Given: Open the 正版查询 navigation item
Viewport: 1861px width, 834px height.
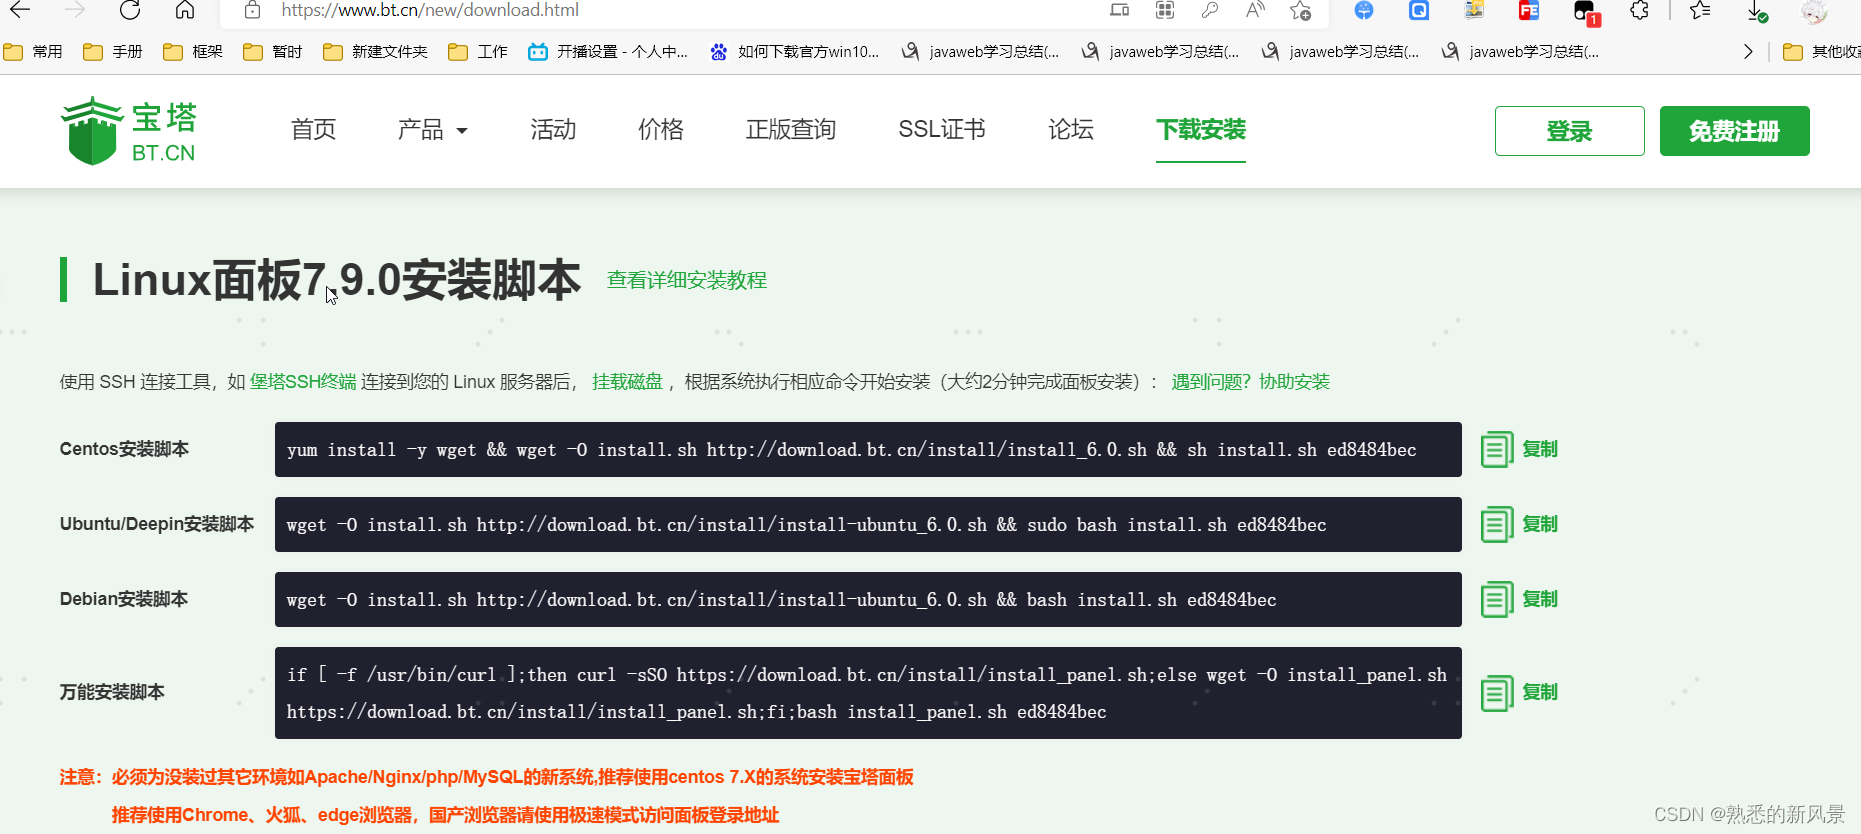Looking at the screenshot, I should (791, 130).
